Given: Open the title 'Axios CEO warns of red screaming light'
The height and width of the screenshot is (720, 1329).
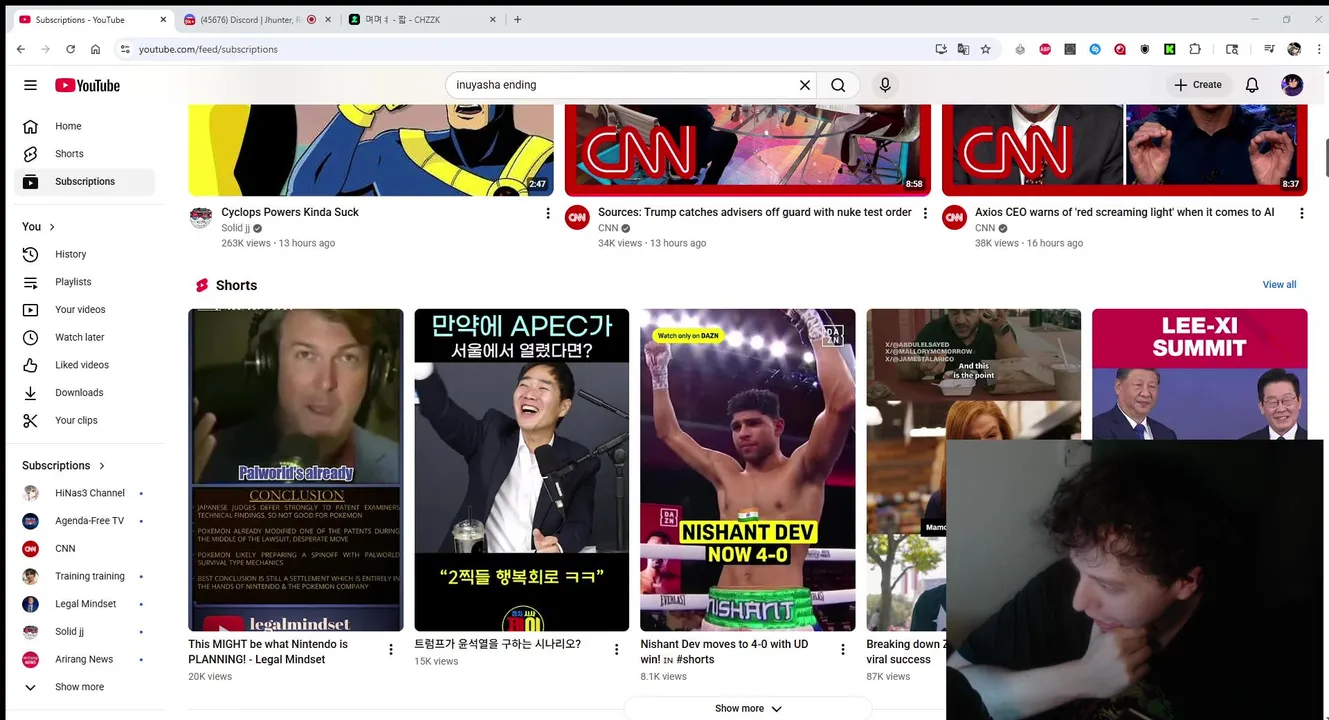Looking at the screenshot, I should [x=1124, y=212].
